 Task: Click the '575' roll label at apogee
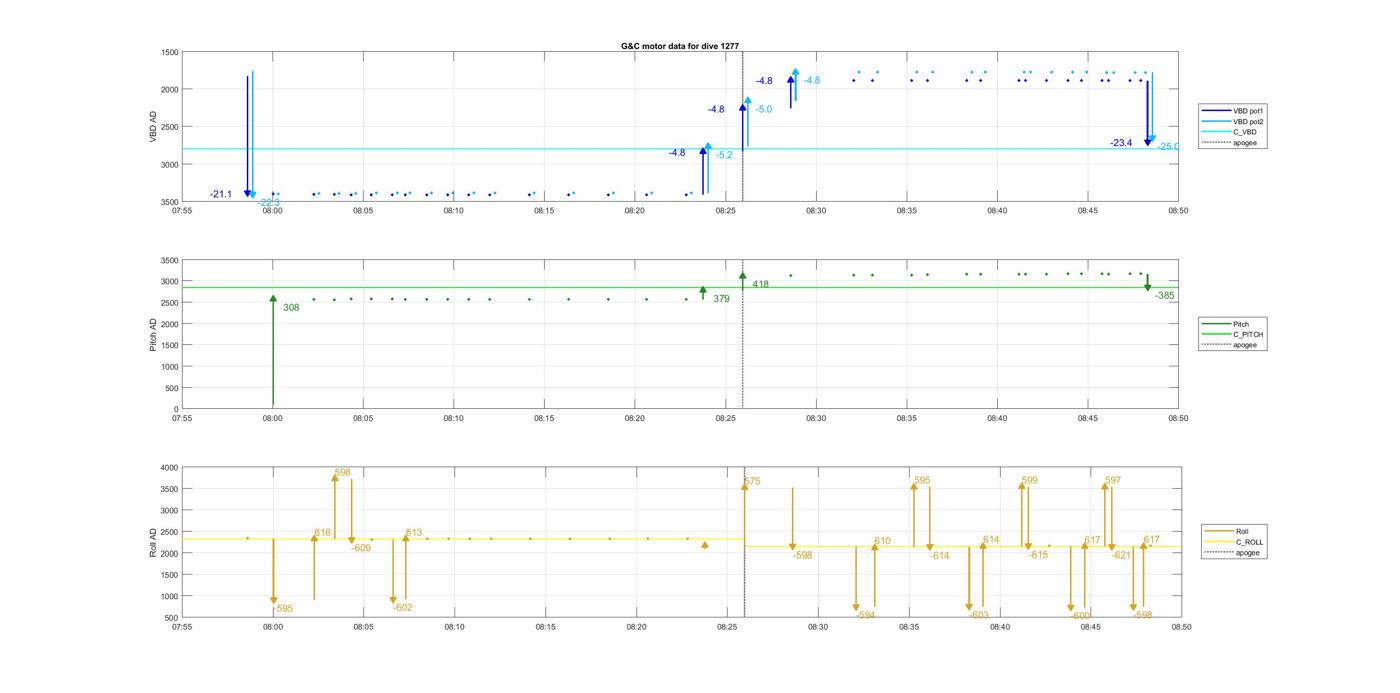(752, 482)
